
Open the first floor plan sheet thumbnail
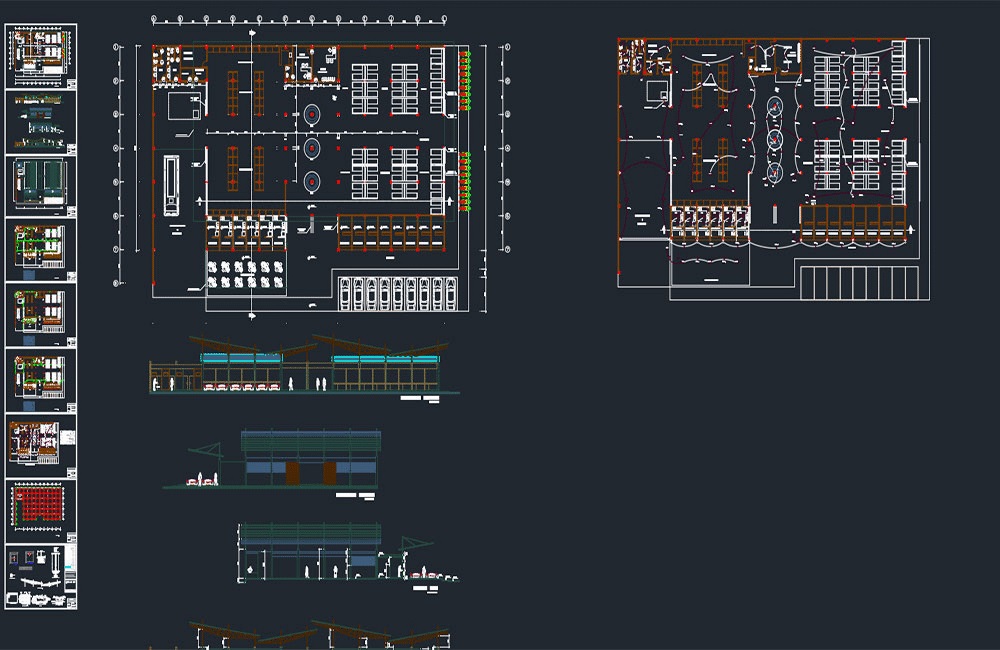click(41, 56)
